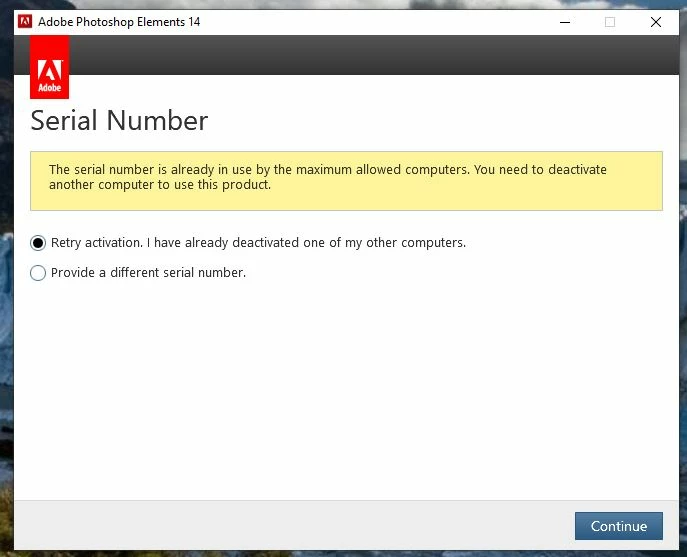This screenshot has width=687, height=557.
Task: Click the red Adobe logo badge
Action: tap(50, 67)
